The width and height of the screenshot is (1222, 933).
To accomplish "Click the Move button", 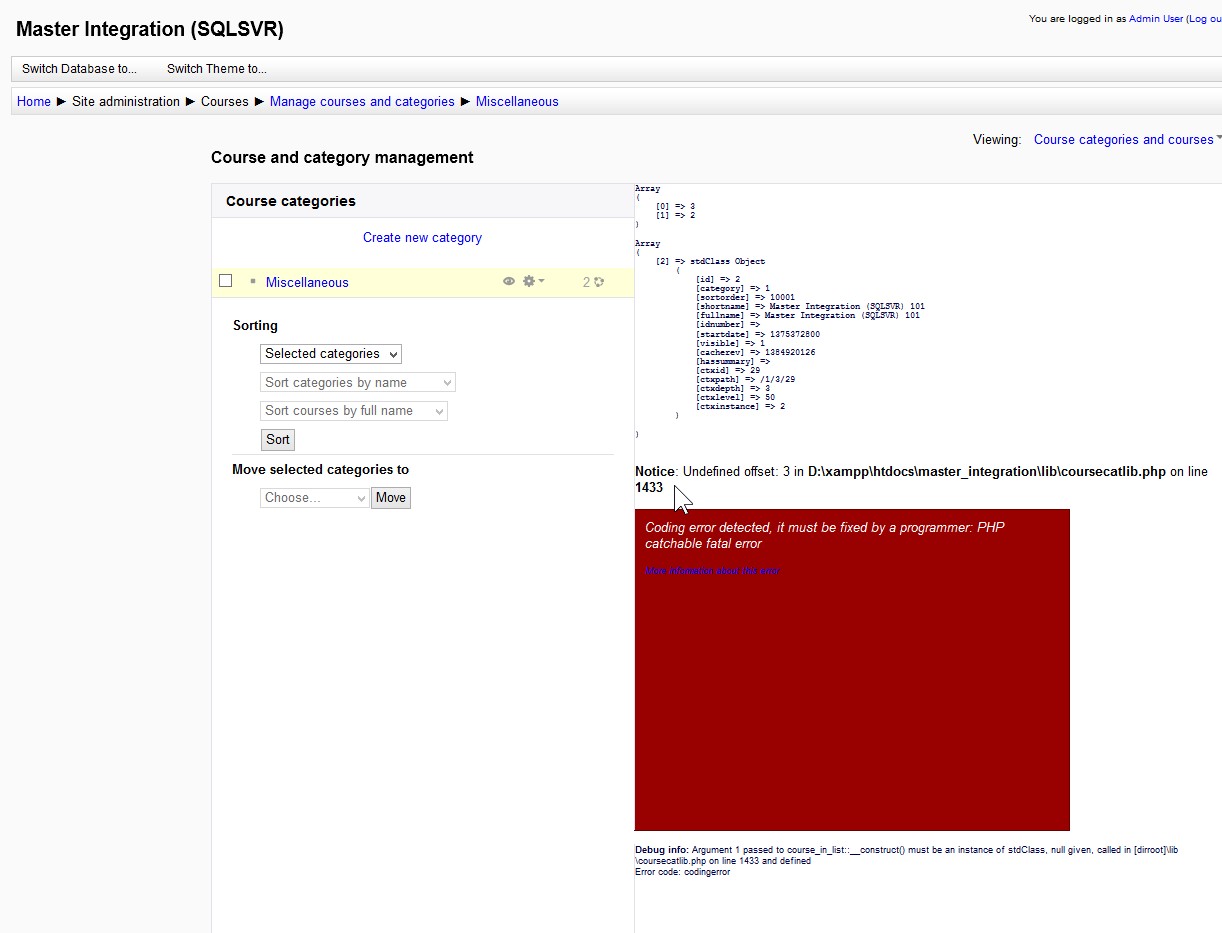I will click(391, 498).
